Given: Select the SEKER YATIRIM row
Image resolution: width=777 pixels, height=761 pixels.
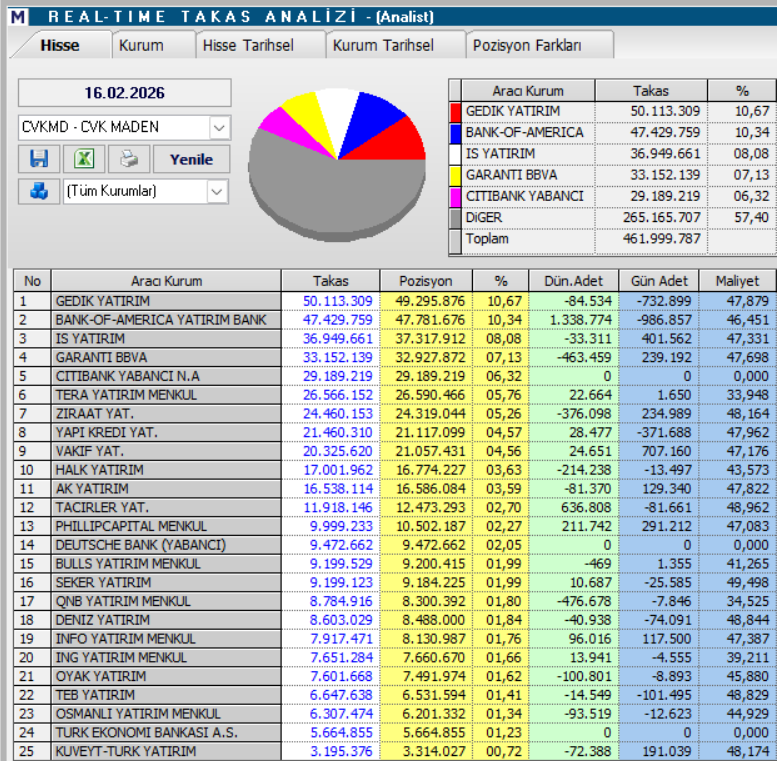Looking at the screenshot, I should coord(395,583).
